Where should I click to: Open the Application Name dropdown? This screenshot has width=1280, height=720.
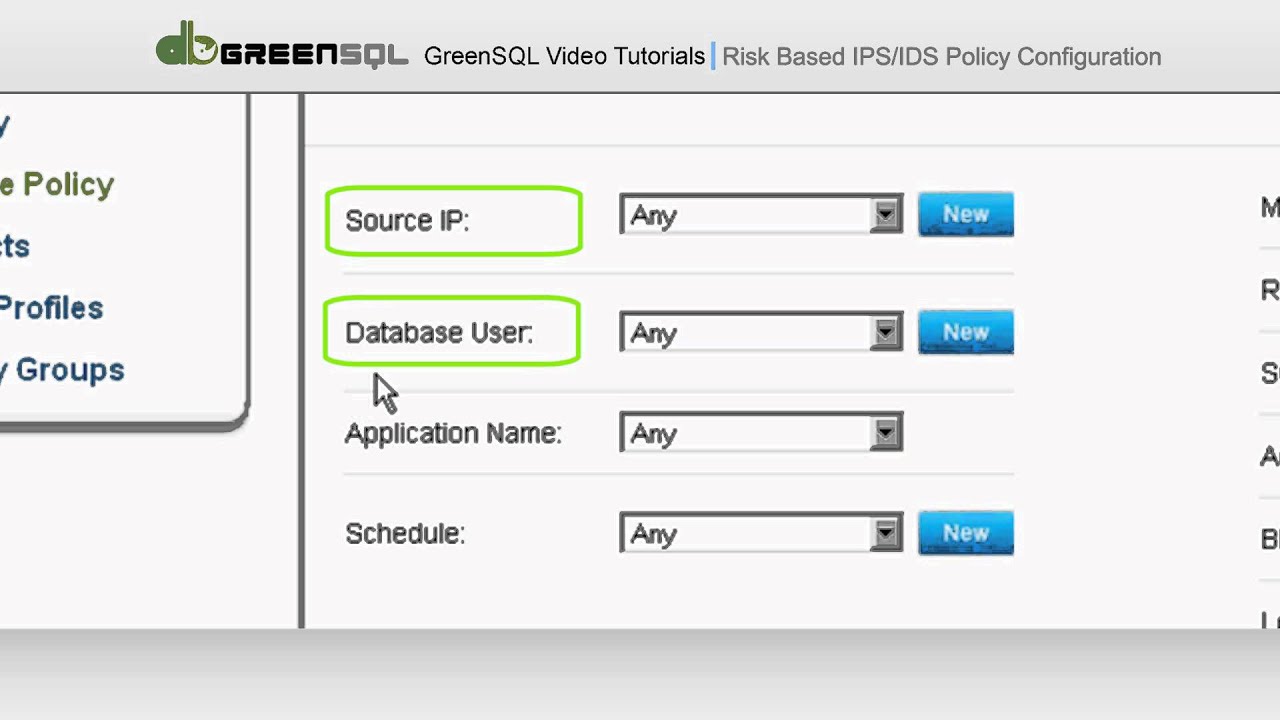pos(761,433)
